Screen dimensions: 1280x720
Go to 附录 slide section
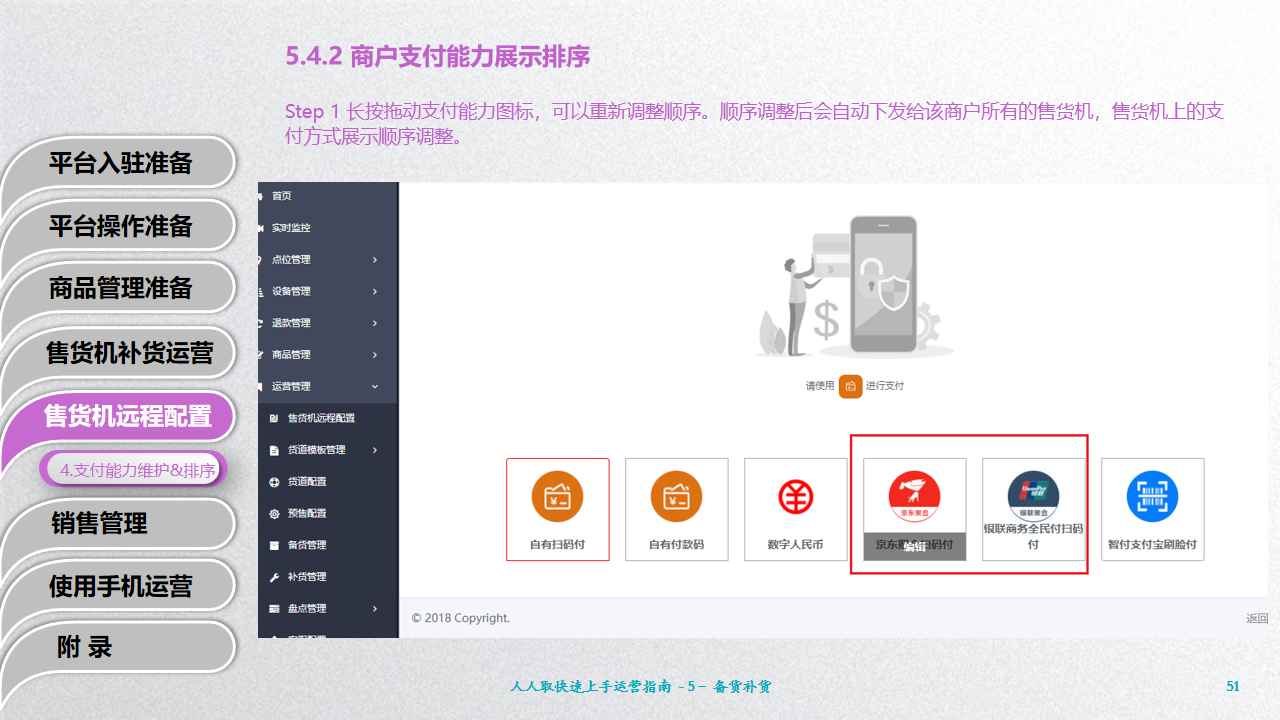pos(85,647)
